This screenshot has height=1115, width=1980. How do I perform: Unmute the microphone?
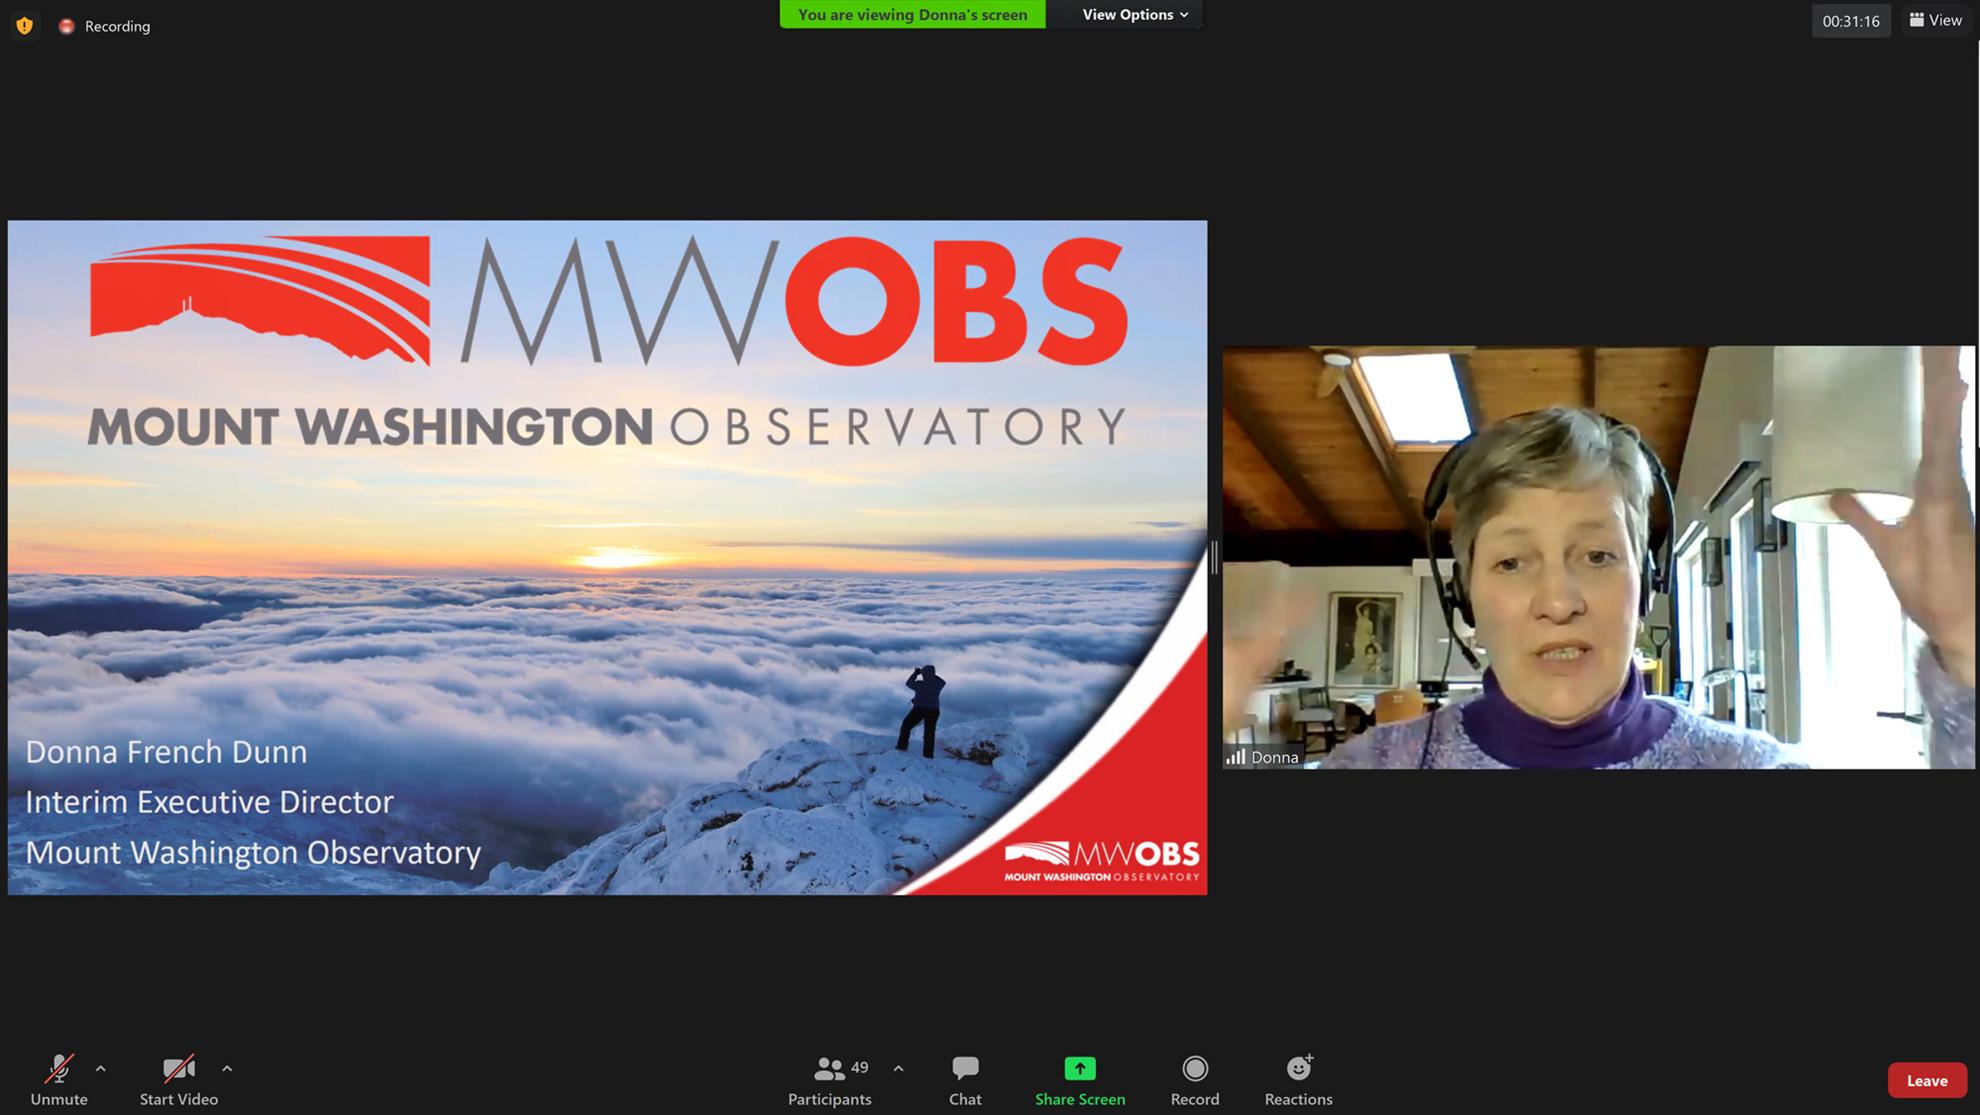point(59,1069)
